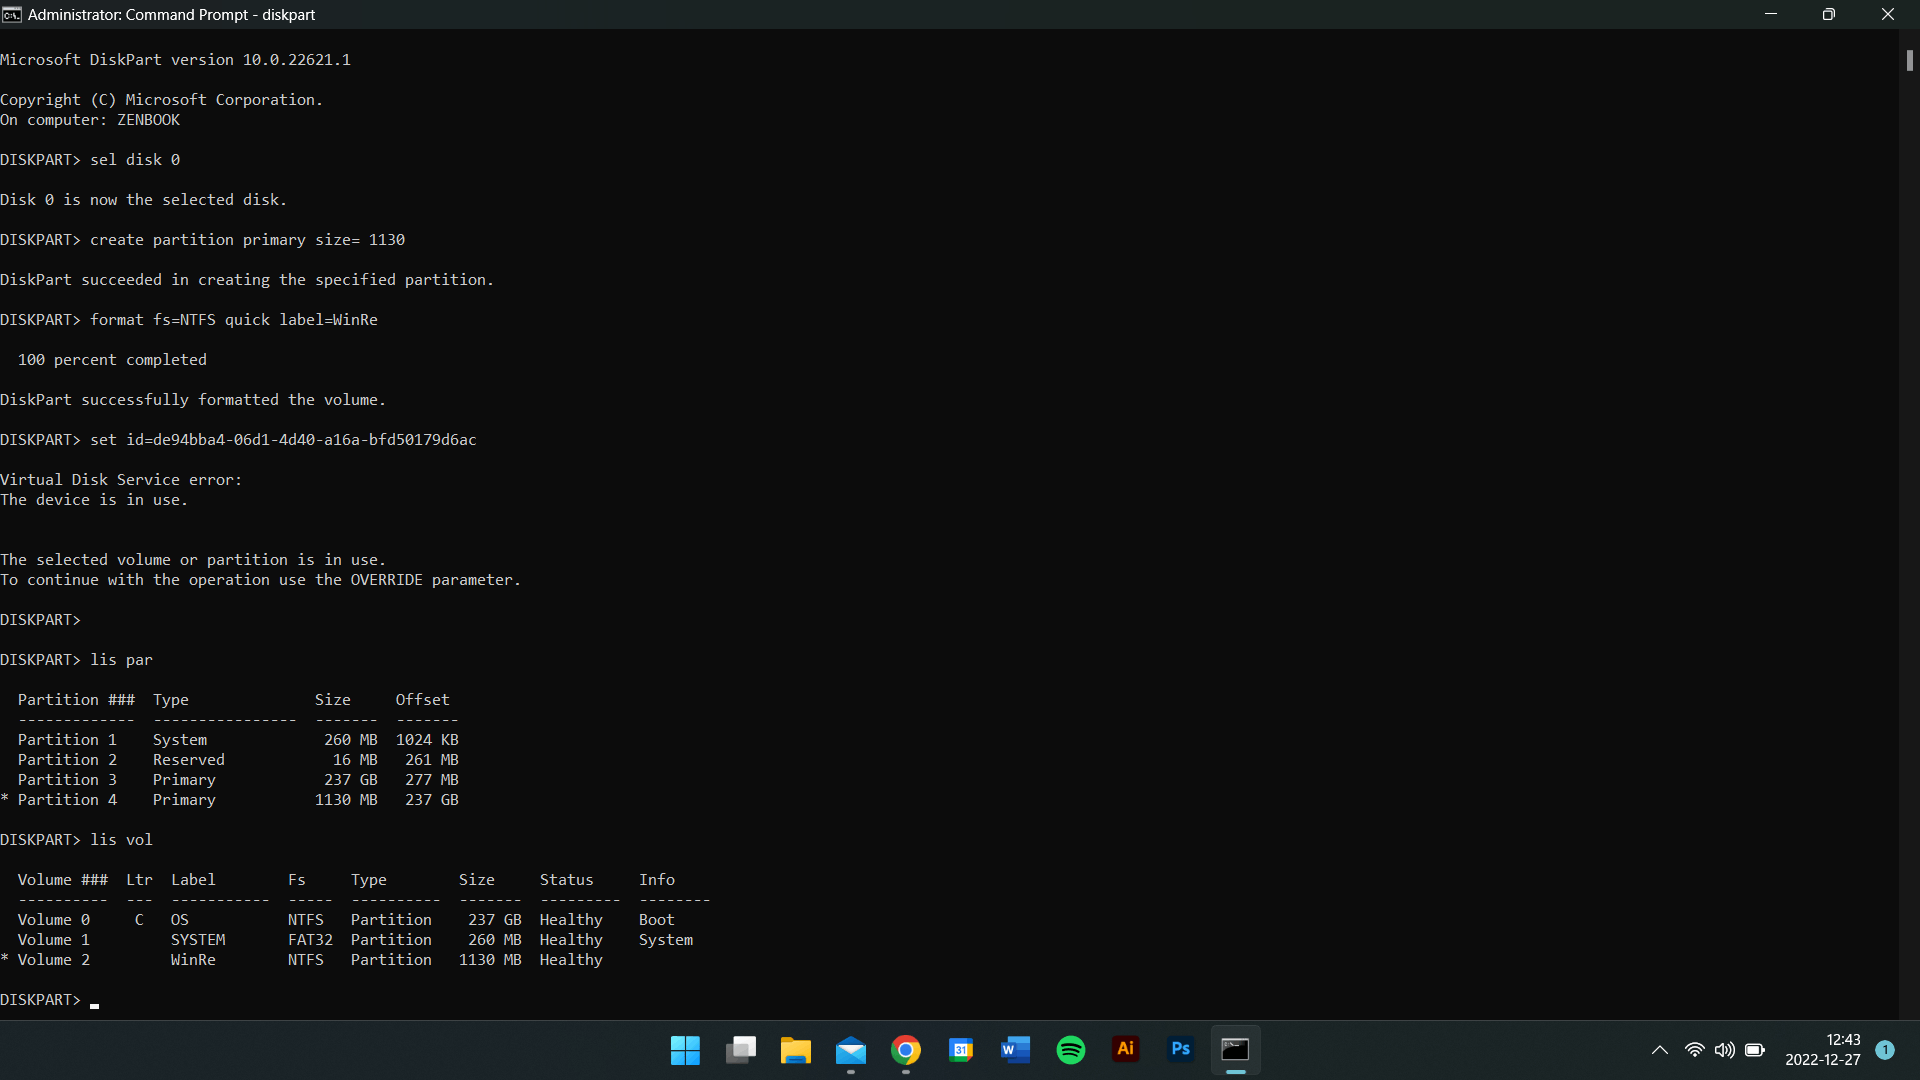The width and height of the screenshot is (1920, 1080).
Task: Launch Microsoft Word from the taskbar
Action: [1015, 1050]
